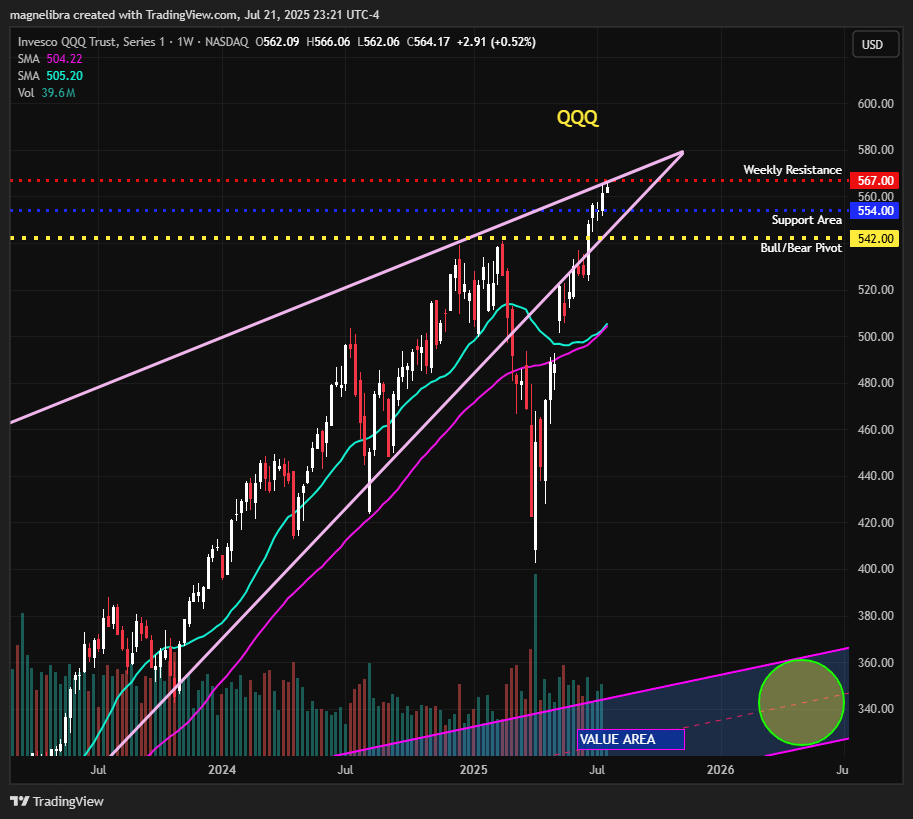Select the Support Area text label
The width and height of the screenshot is (913, 819).
click(x=806, y=220)
